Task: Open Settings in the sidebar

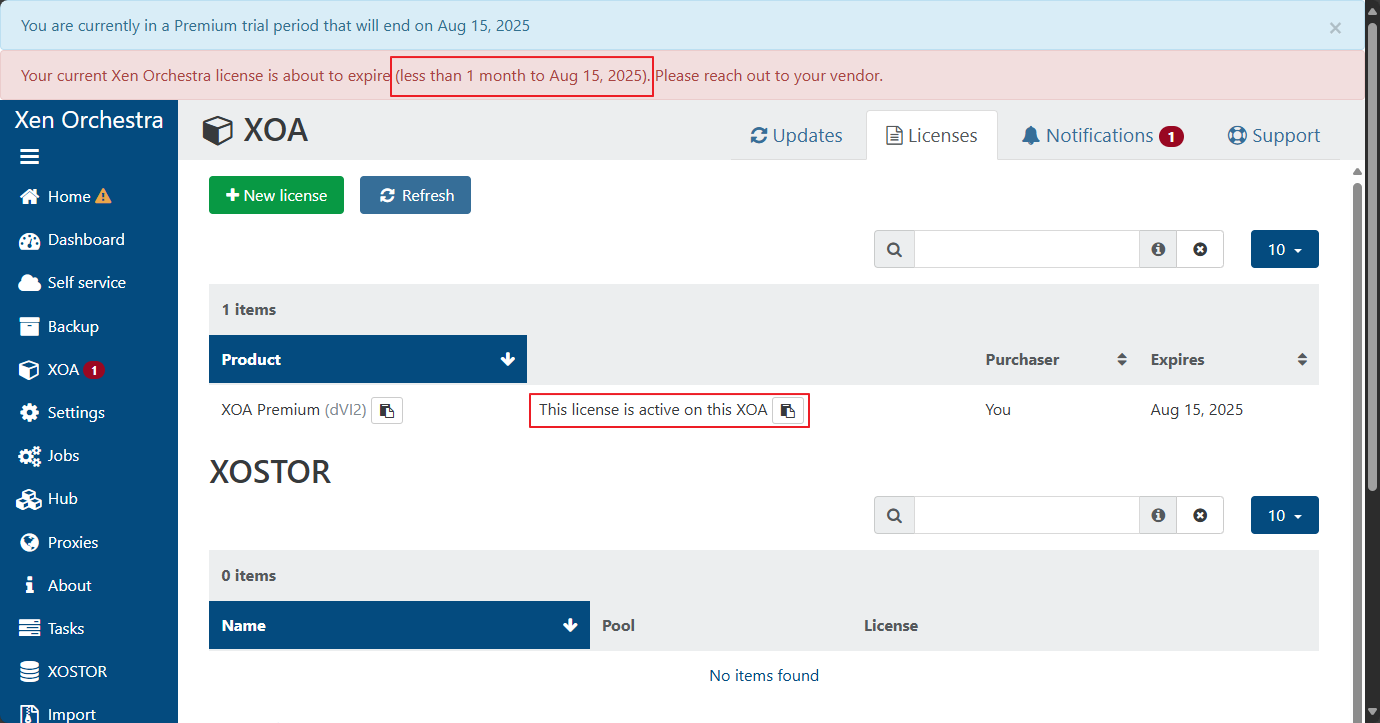Action: point(62,413)
